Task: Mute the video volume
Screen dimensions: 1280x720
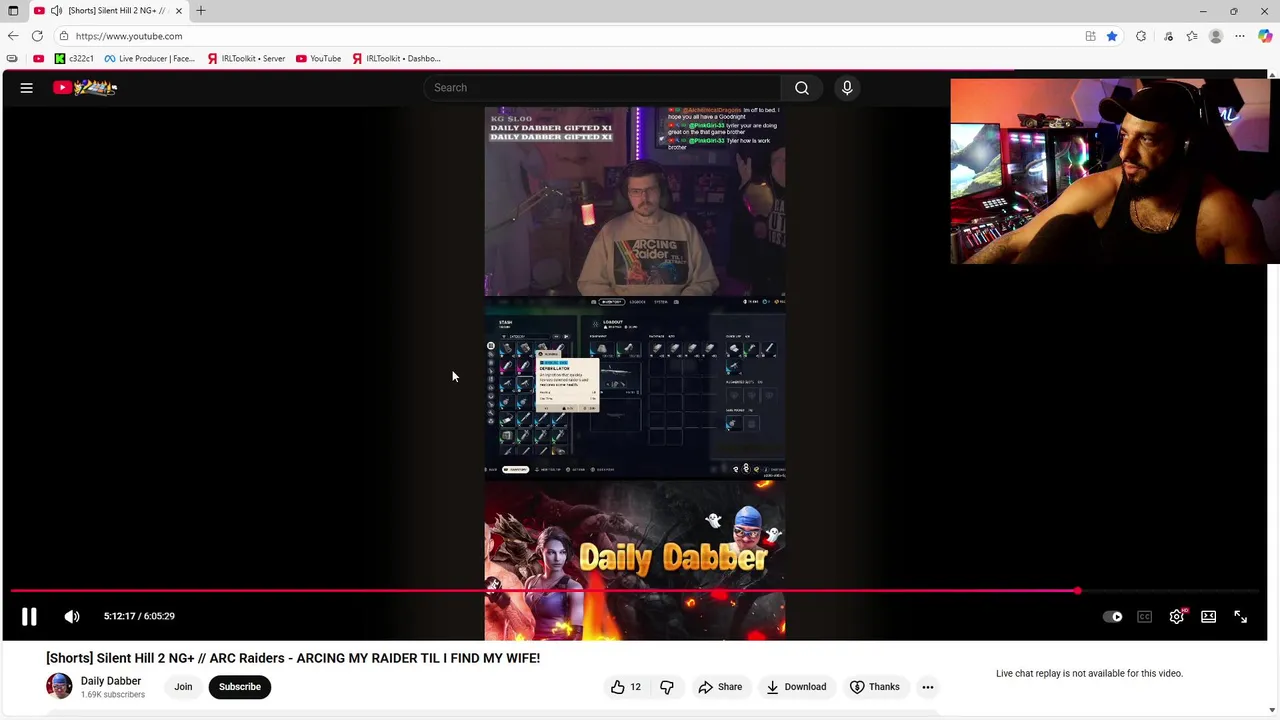Action: pos(72,617)
